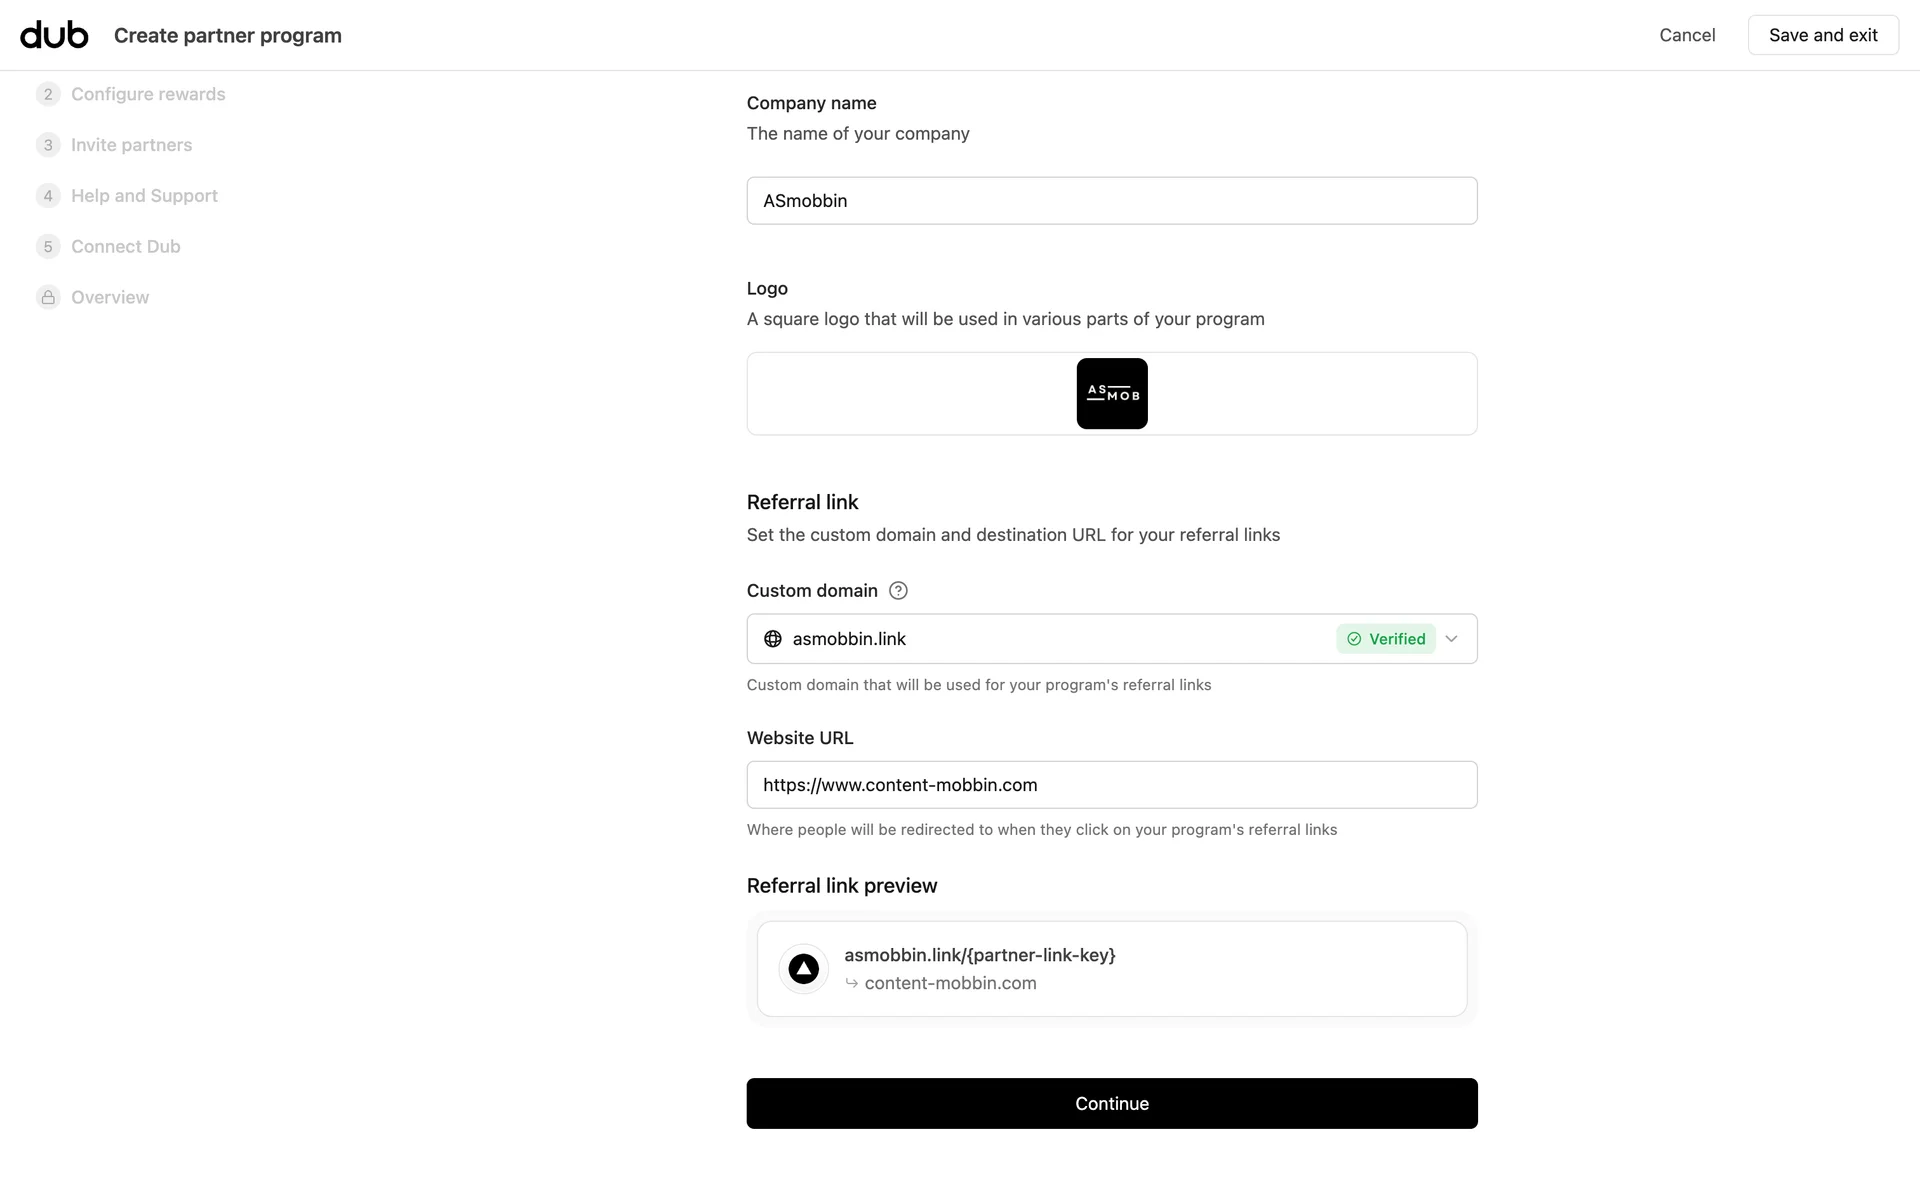
Task: Click the referral preview triangle avatar
Action: point(803,969)
